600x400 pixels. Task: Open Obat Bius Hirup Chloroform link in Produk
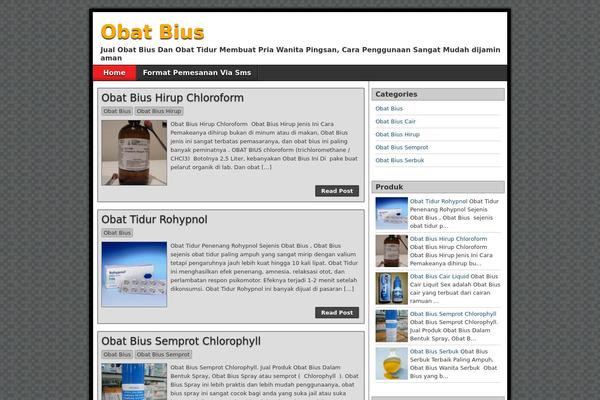pyautogui.click(x=448, y=239)
